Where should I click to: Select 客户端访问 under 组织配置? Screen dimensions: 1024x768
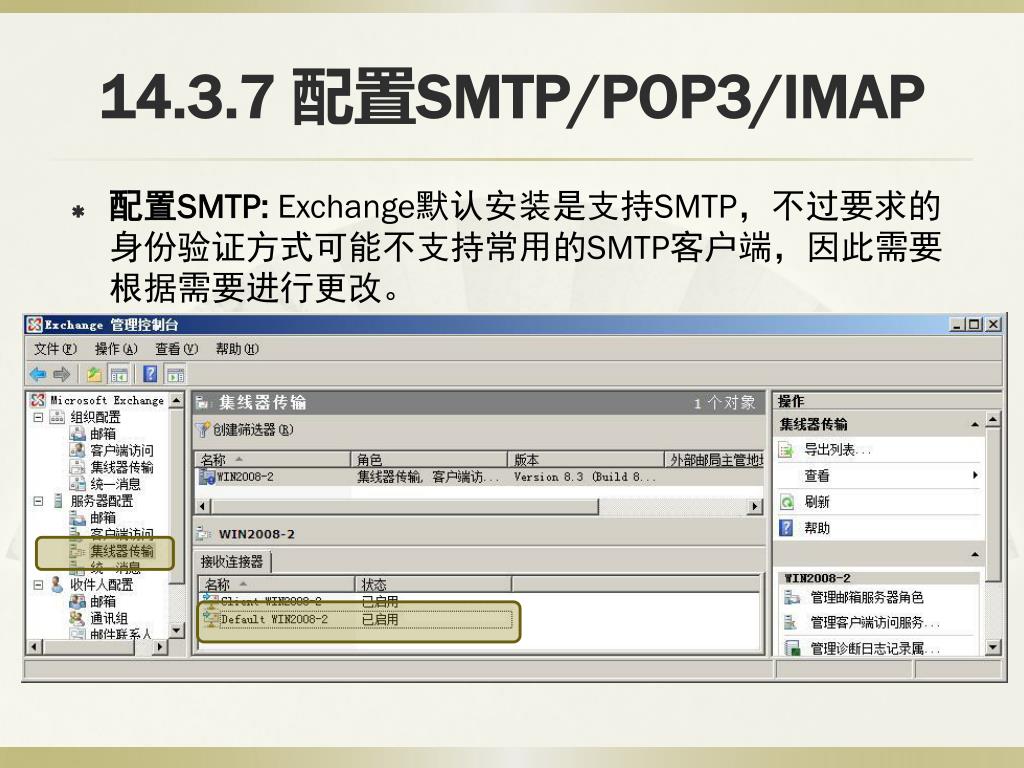pyautogui.click(x=122, y=451)
